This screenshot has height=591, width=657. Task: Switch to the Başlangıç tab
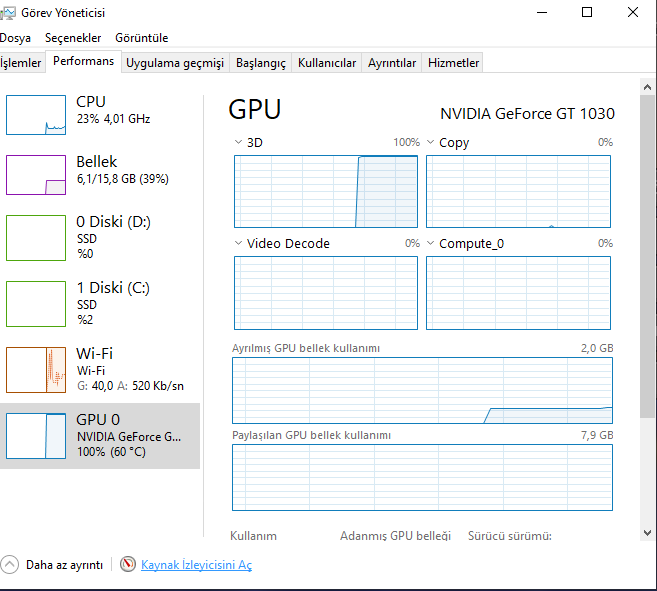click(x=260, y=63)
